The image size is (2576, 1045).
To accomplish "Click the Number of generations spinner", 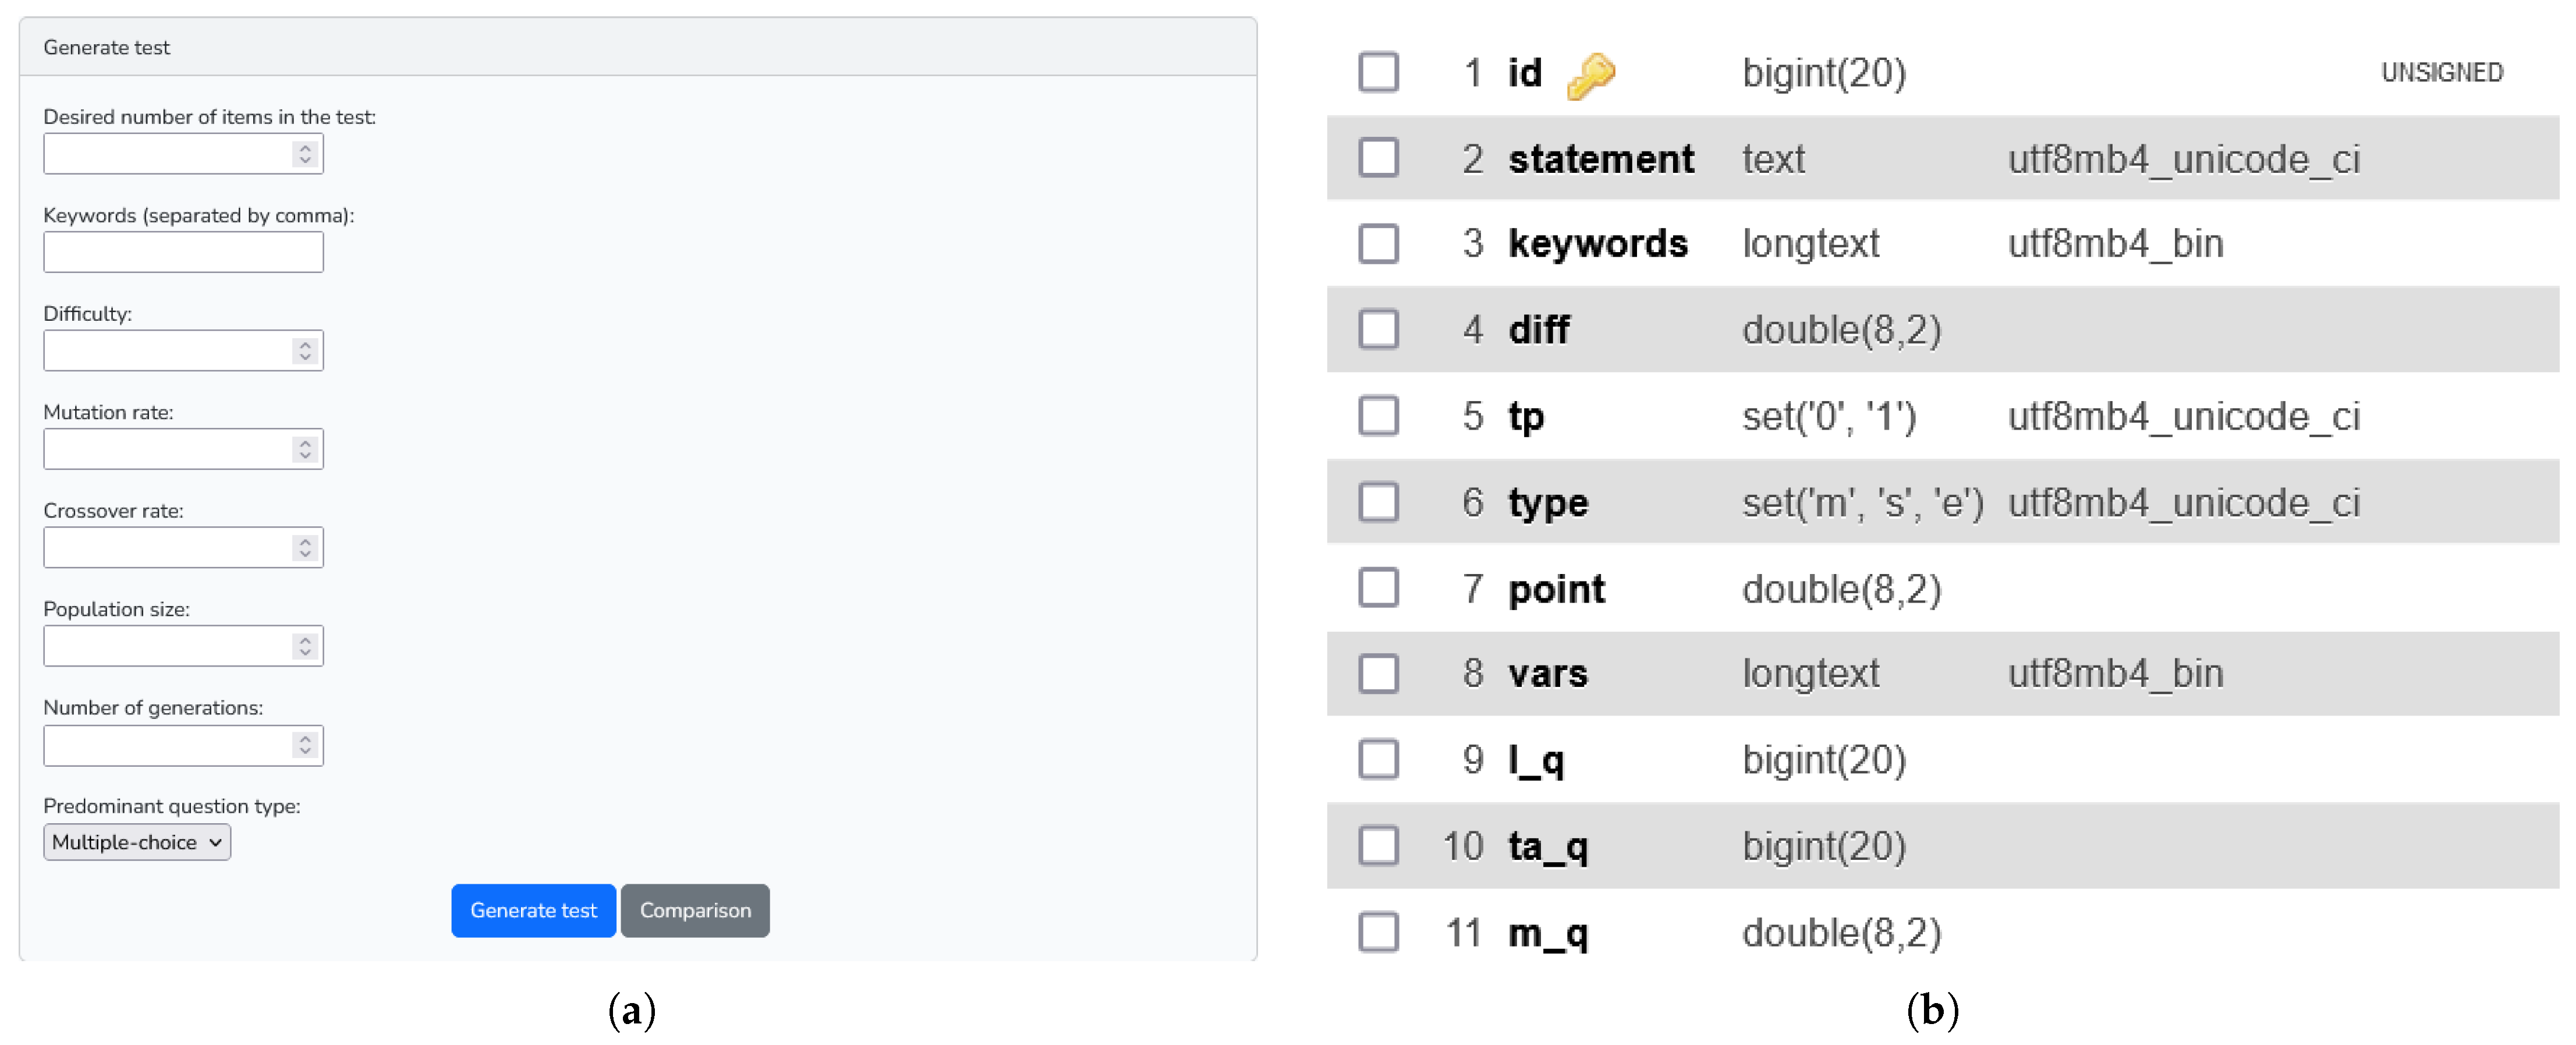I will pyautogui.click(x=305, y=745).
